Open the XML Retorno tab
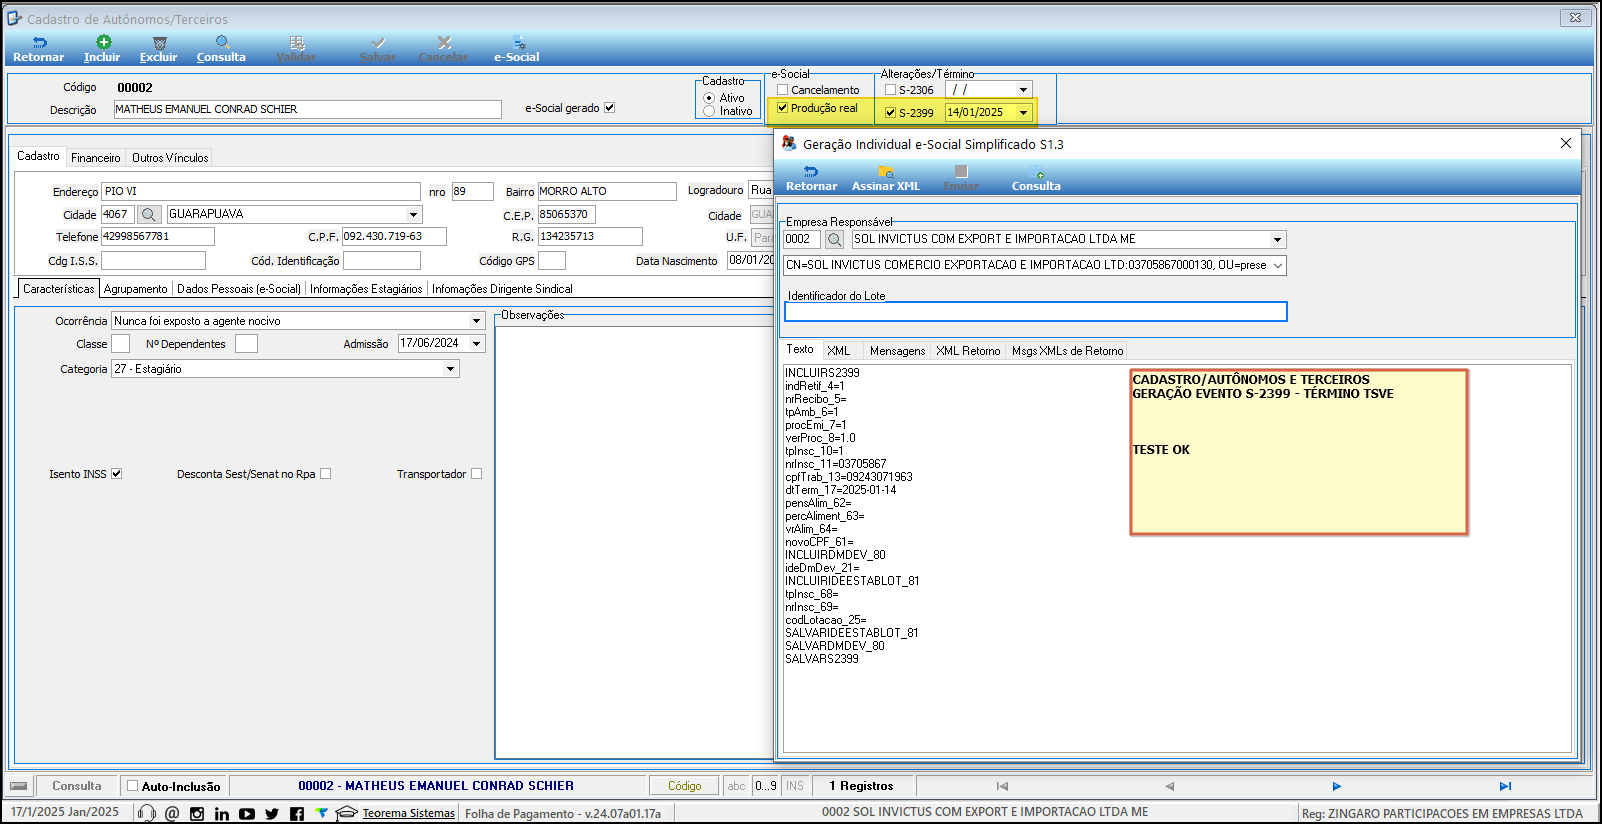 968,351
